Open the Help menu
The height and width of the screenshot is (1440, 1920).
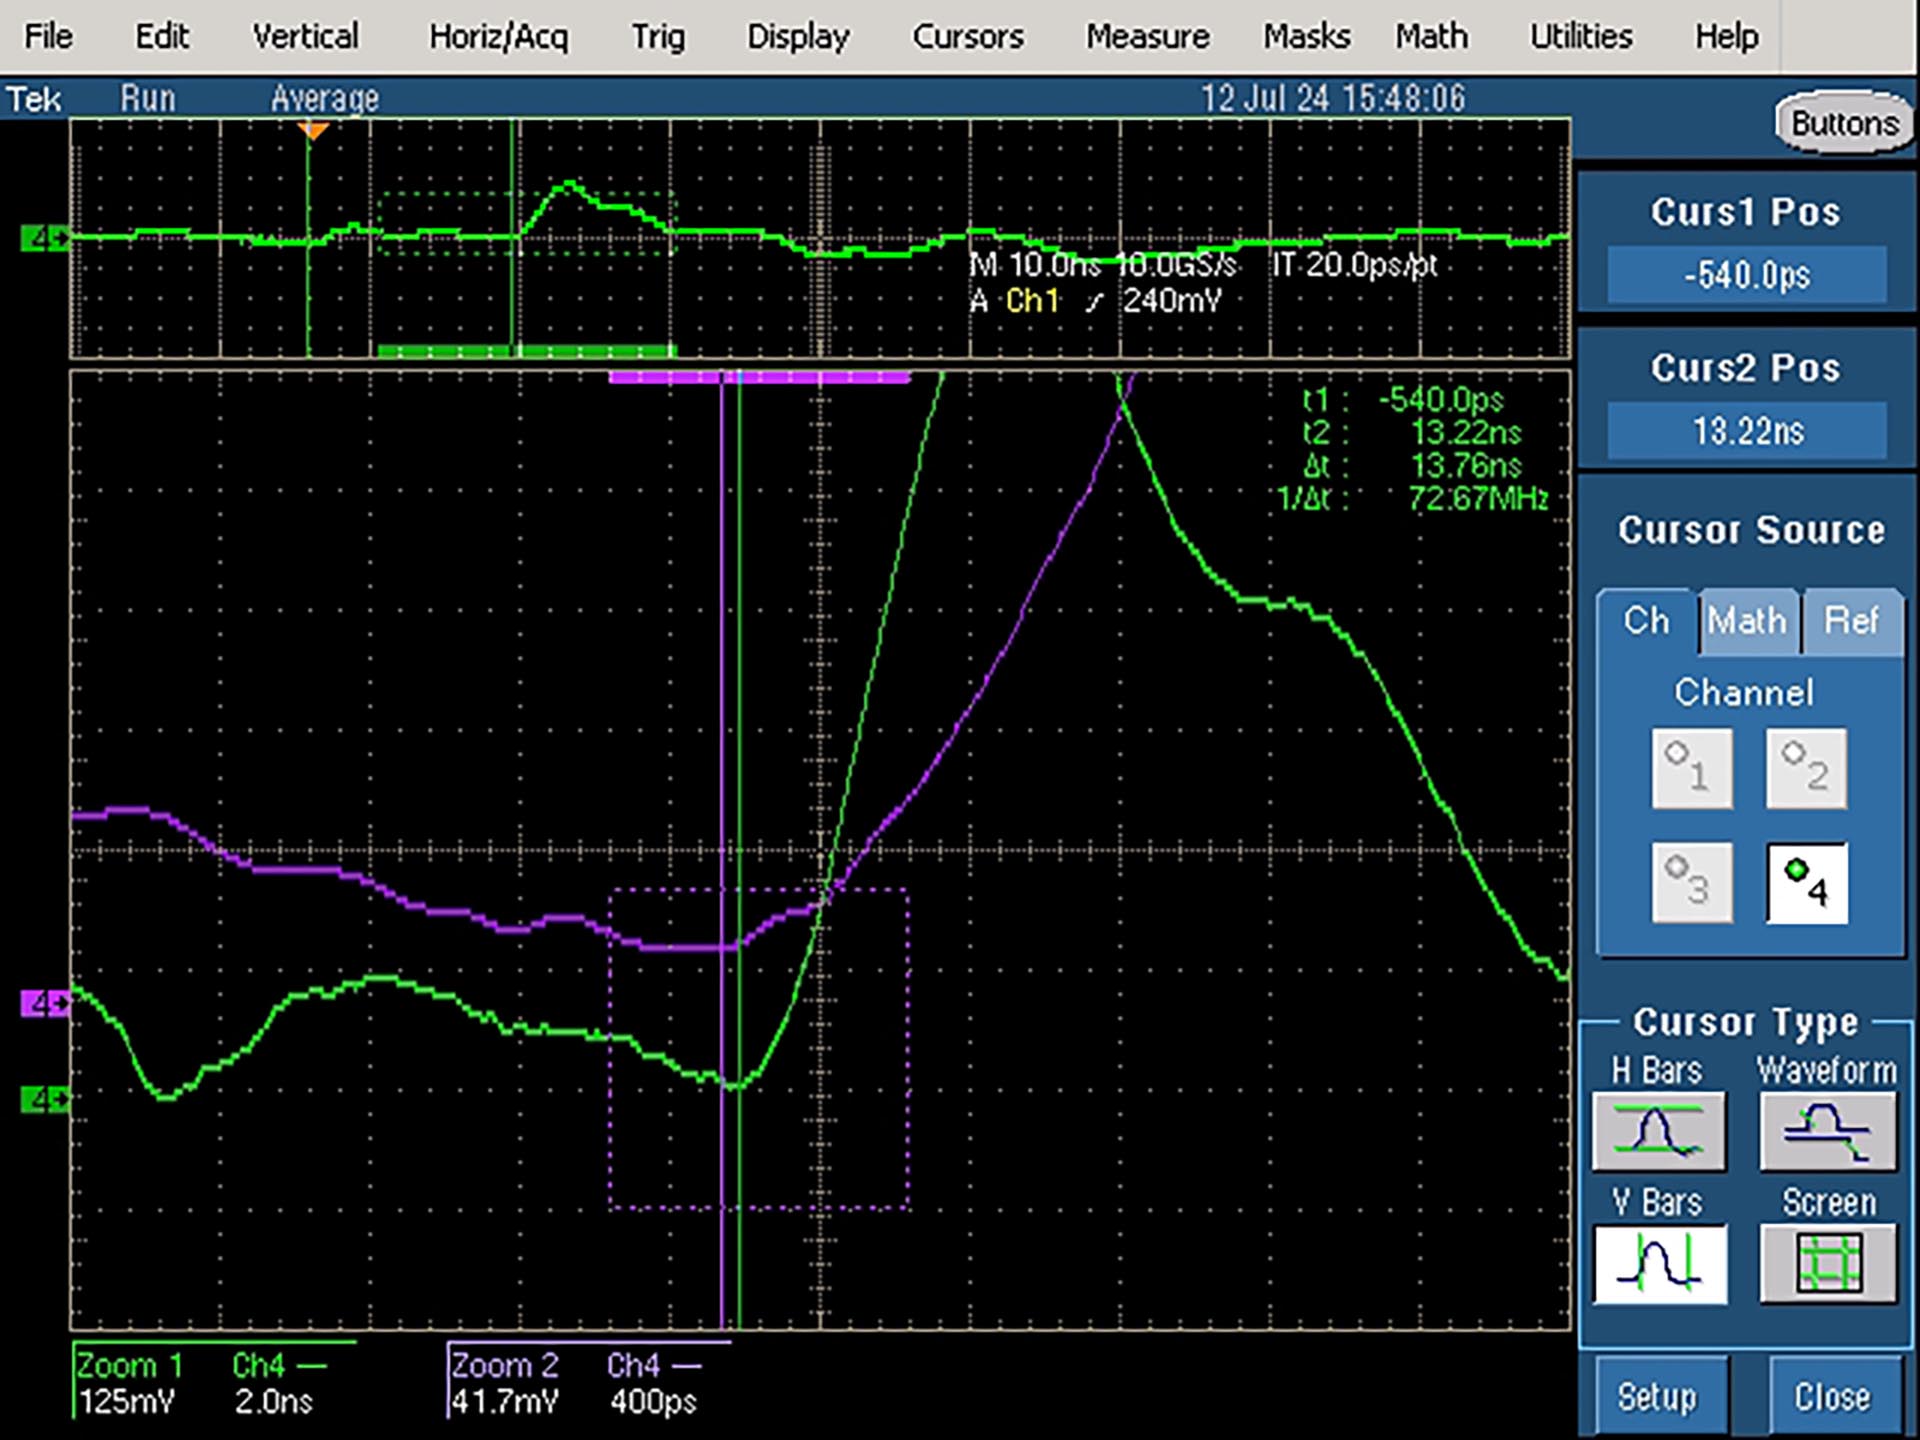pyautogui.click(x=1726, y=37)
